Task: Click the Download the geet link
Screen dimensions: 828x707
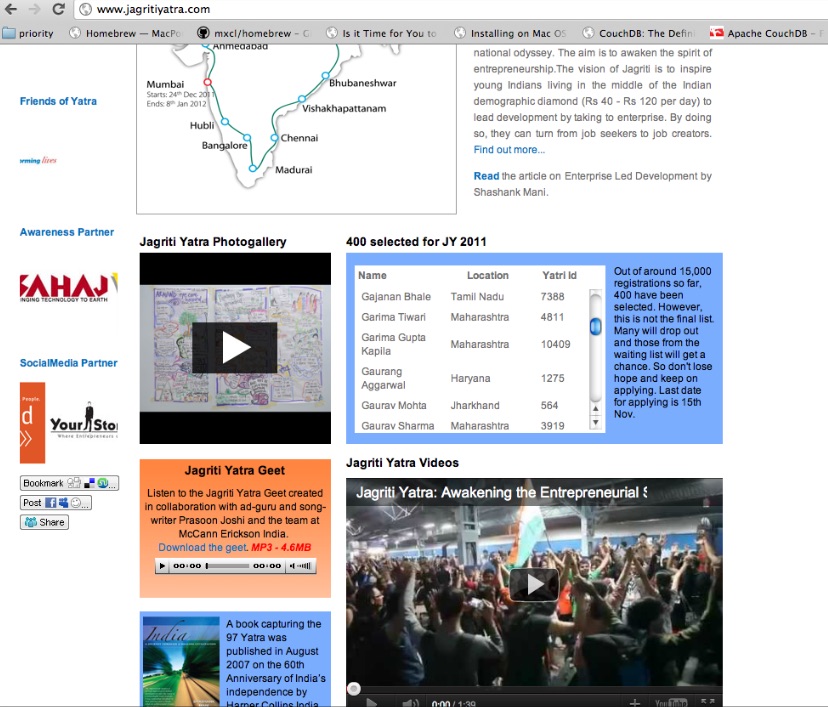Action: (x=203, y=548)
